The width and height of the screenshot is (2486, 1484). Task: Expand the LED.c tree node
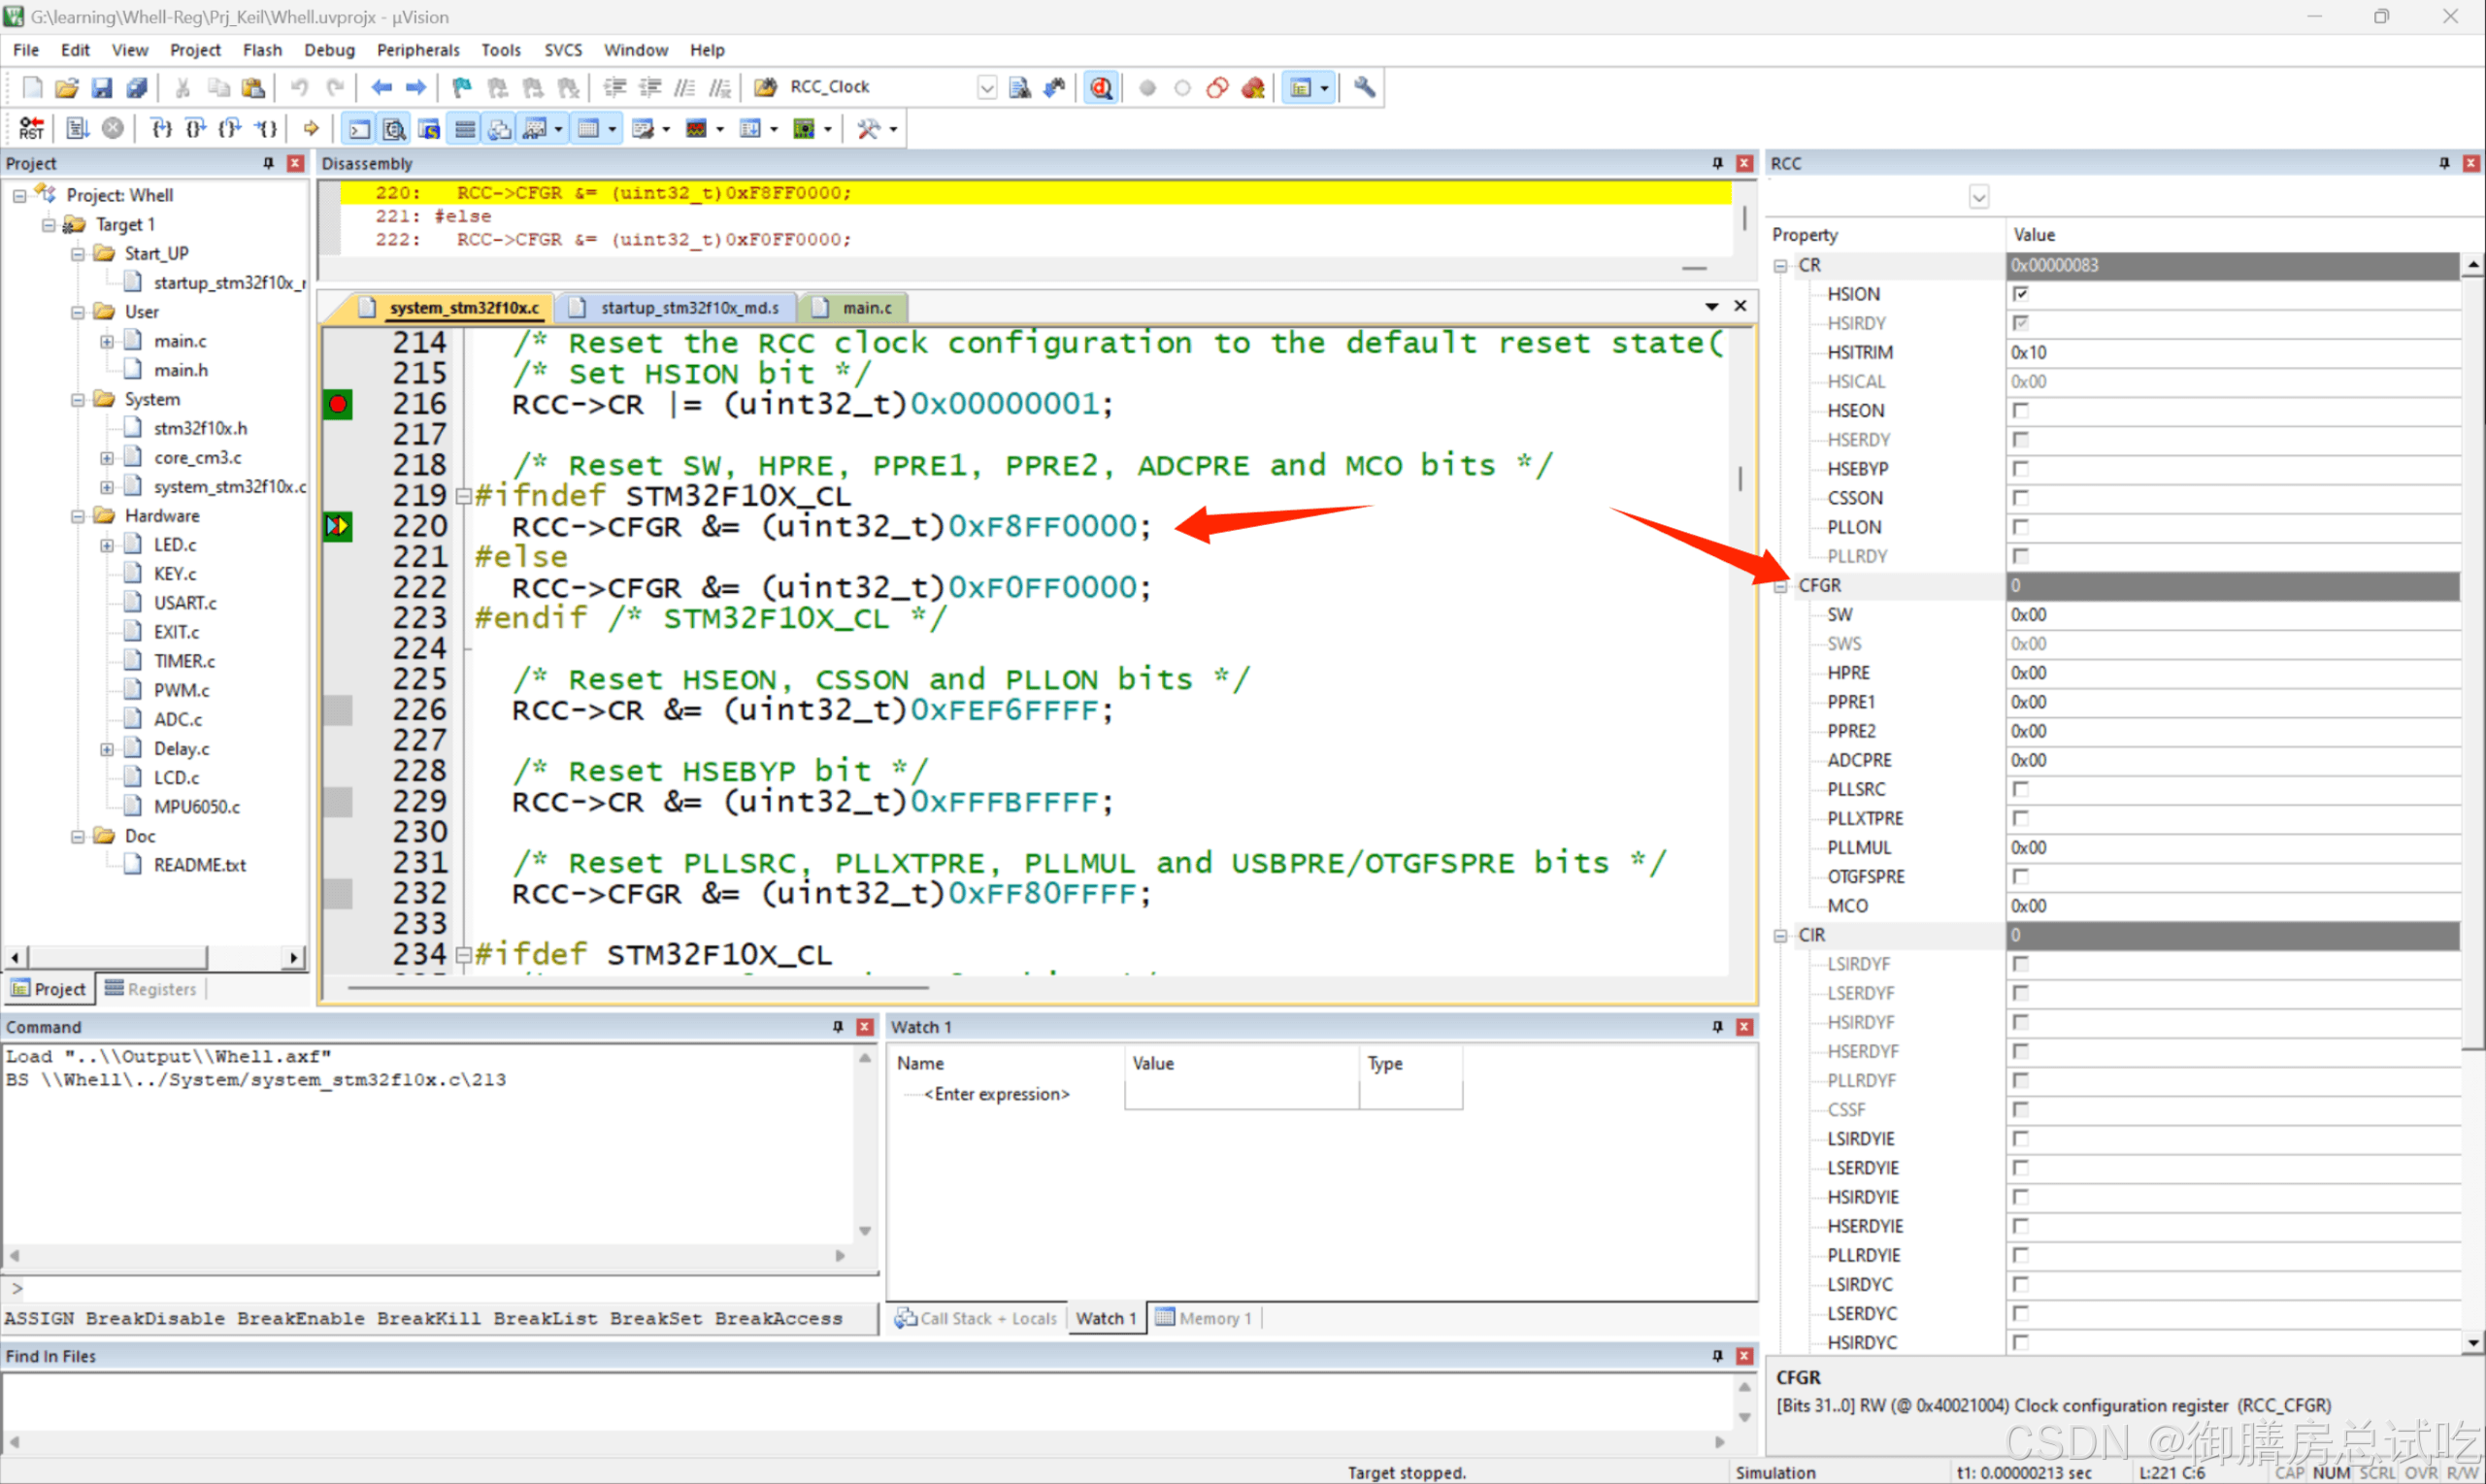(107, 545)
